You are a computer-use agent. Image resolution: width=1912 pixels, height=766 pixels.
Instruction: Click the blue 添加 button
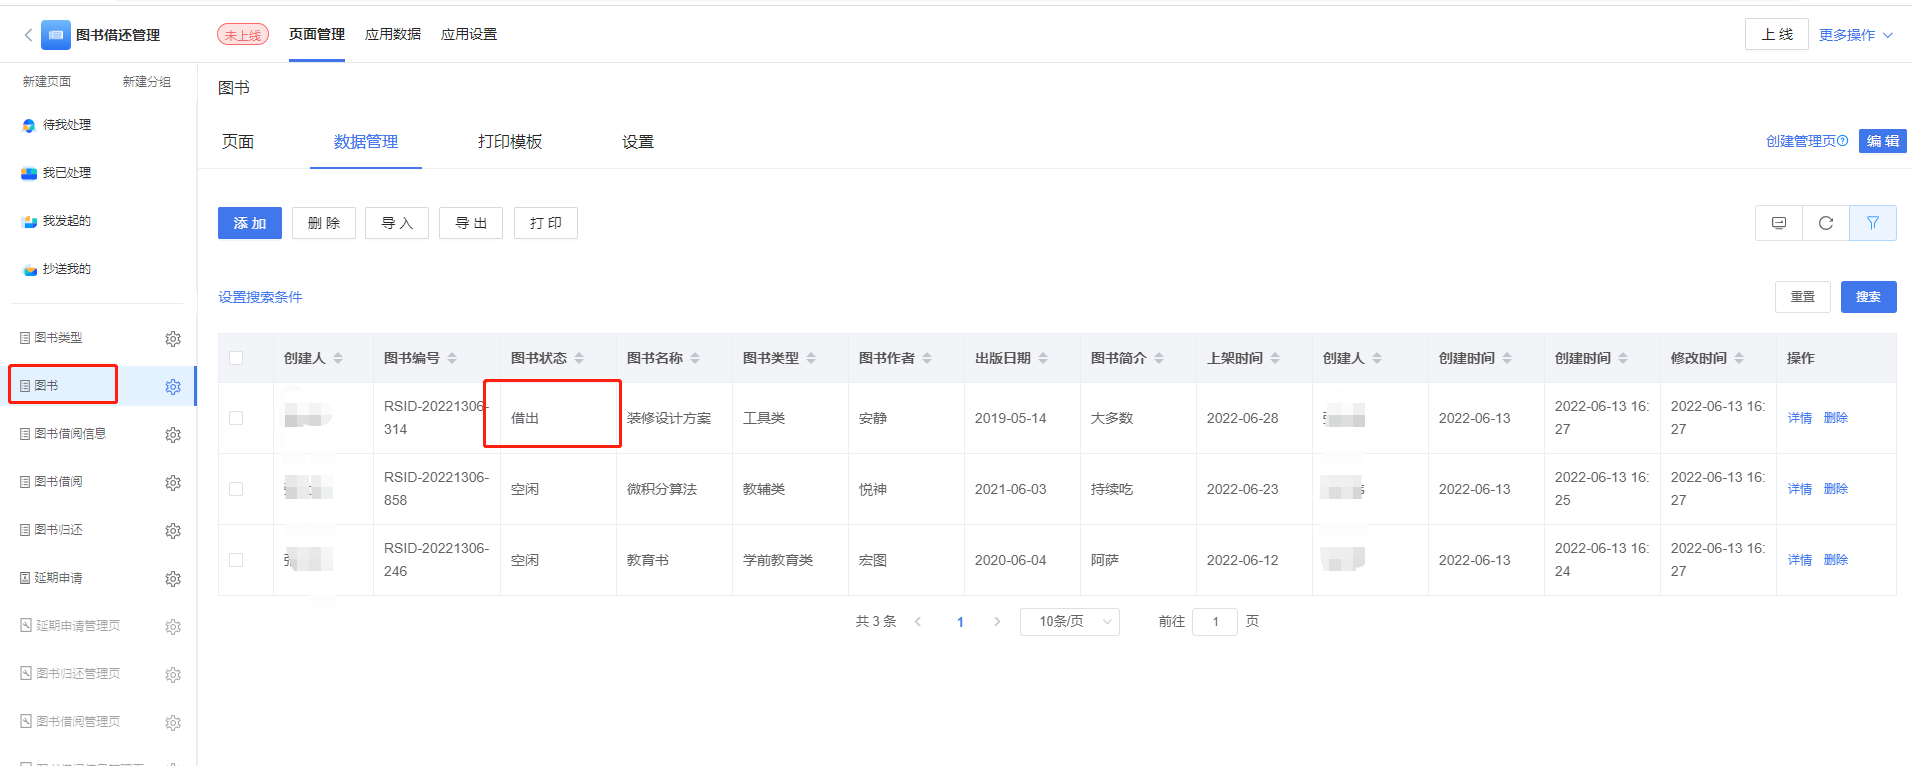250,223
